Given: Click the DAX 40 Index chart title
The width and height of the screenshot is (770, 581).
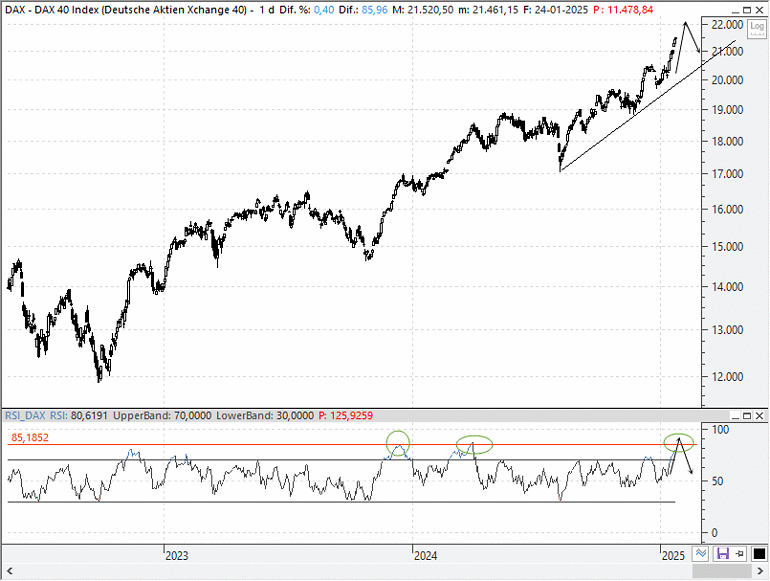Looking at the screenshot, I should [x=126, y=10].
